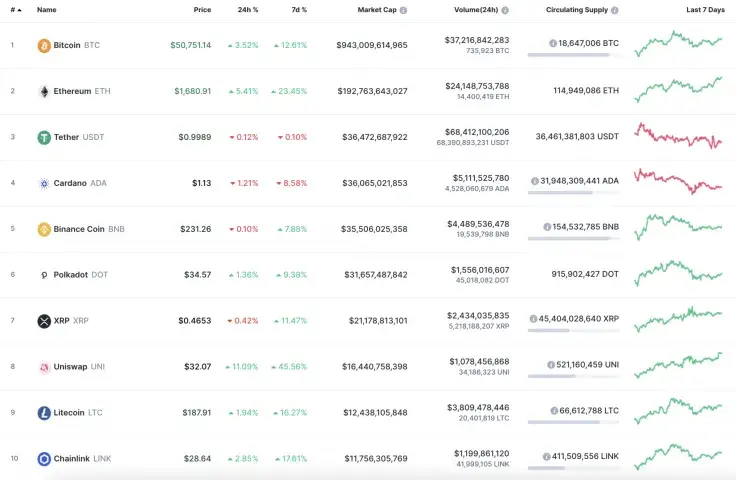Viewport: 736px width, 480px height.
Task: Click the Litecoin logo icon
Action: tap(44, 413)
